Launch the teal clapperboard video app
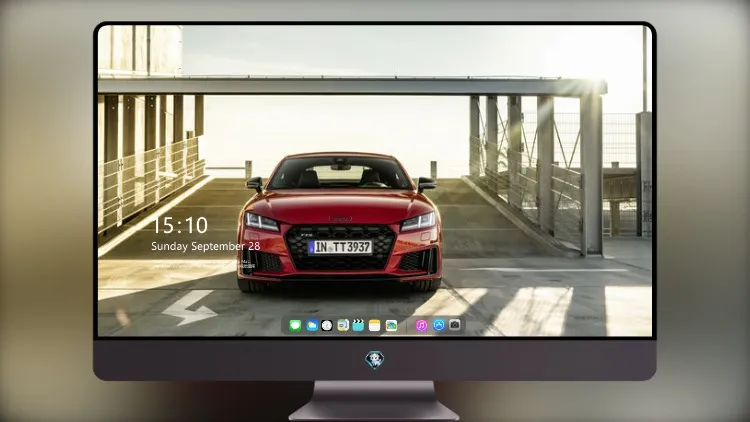Screen dimensions: 750x422 click(358, 326)
